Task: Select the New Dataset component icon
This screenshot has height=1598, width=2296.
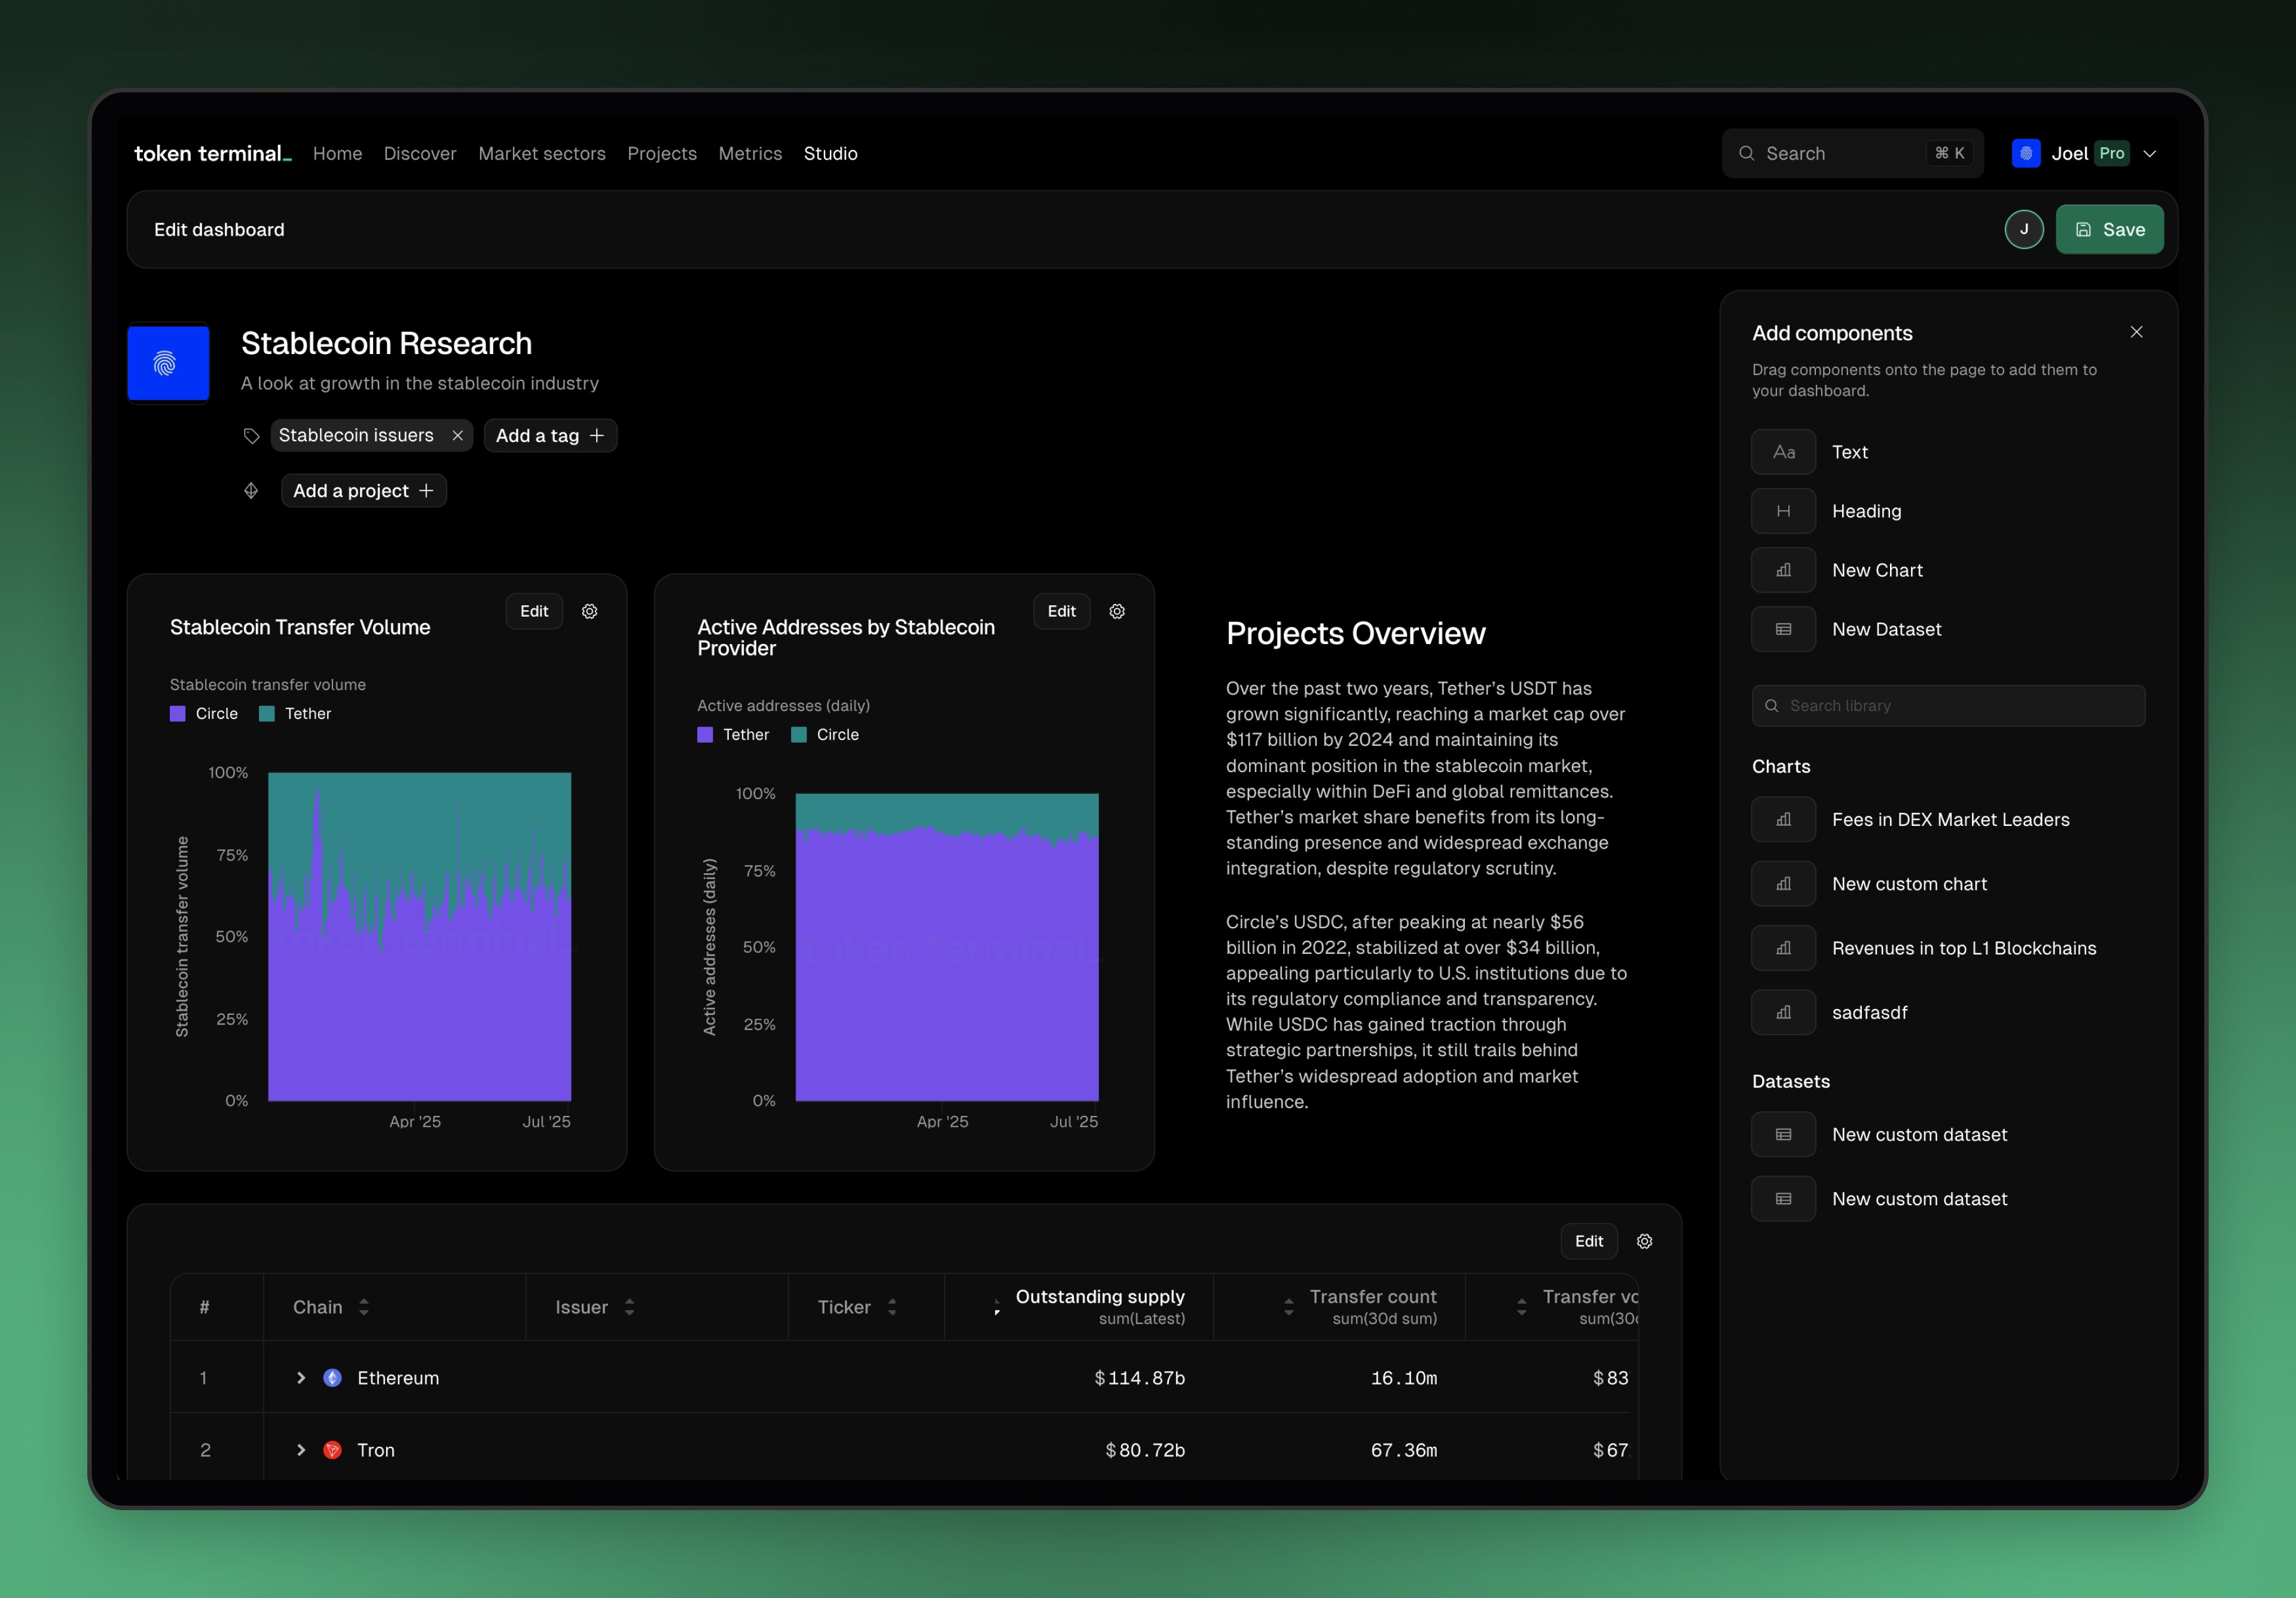Action: 1783,629
